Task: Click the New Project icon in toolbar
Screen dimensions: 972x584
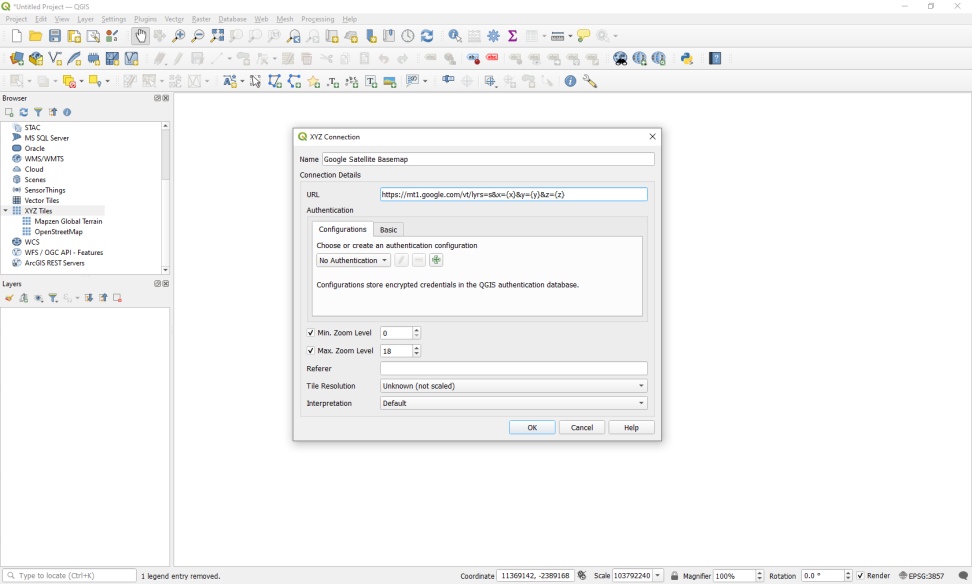Action: [17, 36]
